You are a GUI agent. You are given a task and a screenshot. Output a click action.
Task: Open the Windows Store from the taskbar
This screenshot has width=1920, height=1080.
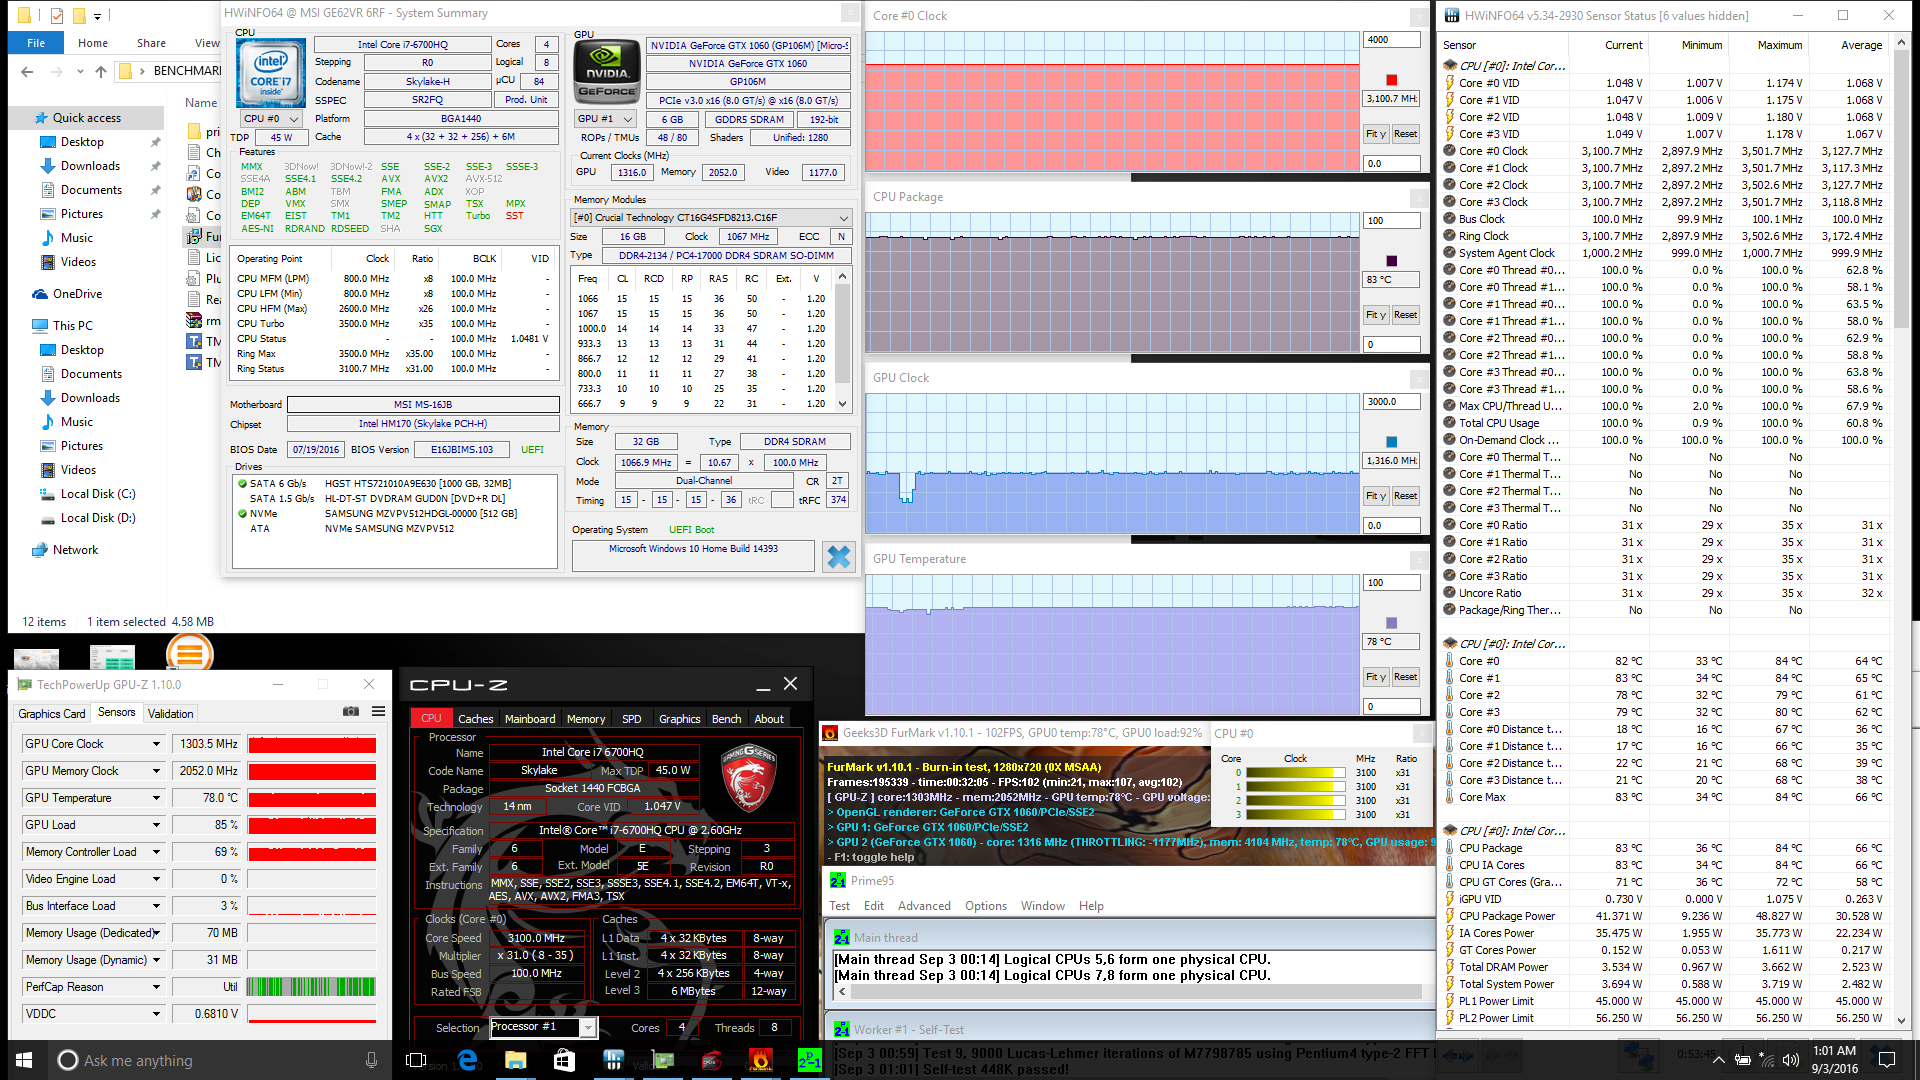click(564, 1060)
